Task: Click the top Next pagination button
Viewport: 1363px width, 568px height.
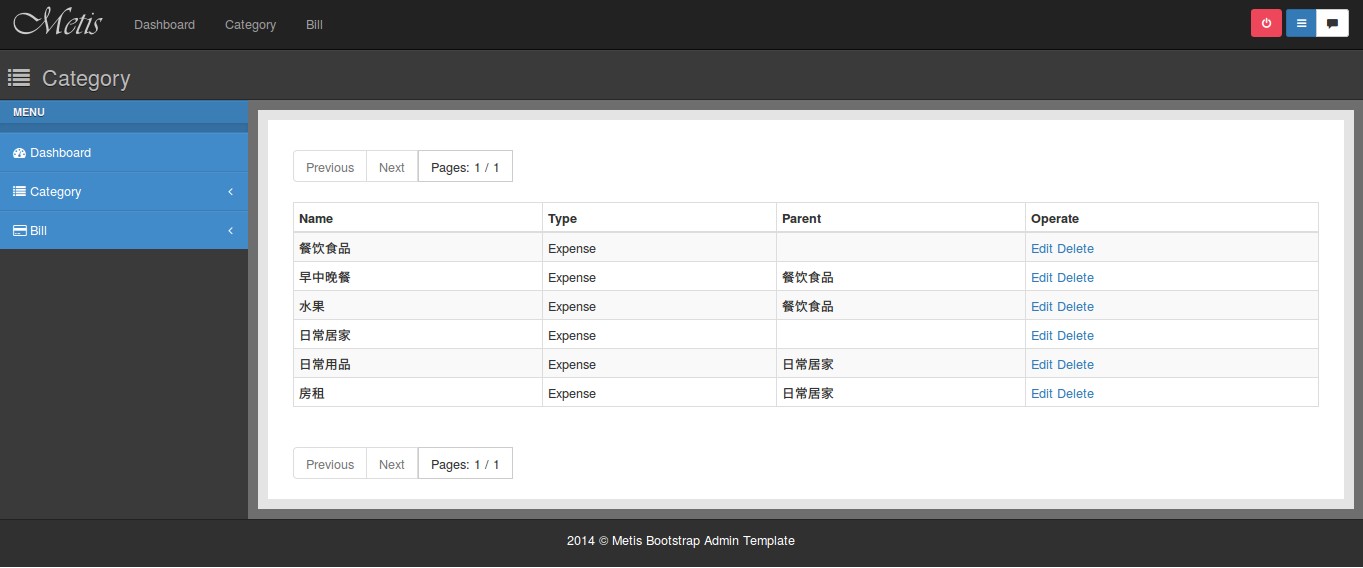Action: tap(392, 167)
